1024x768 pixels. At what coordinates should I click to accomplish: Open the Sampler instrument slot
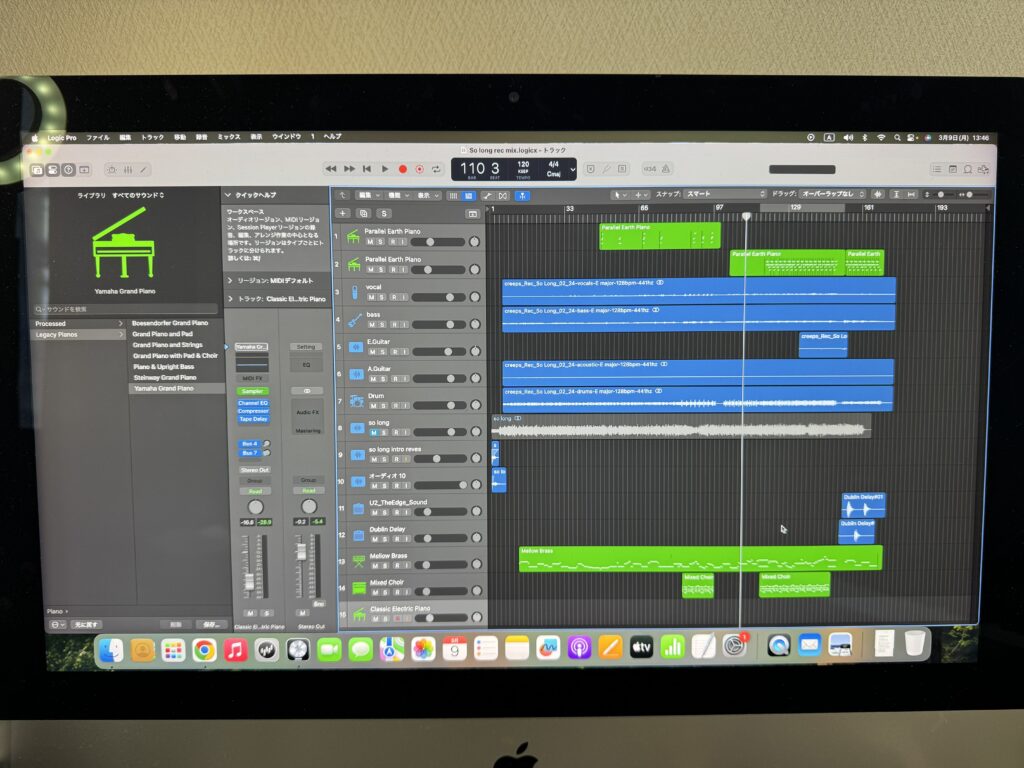coord(252,391)
